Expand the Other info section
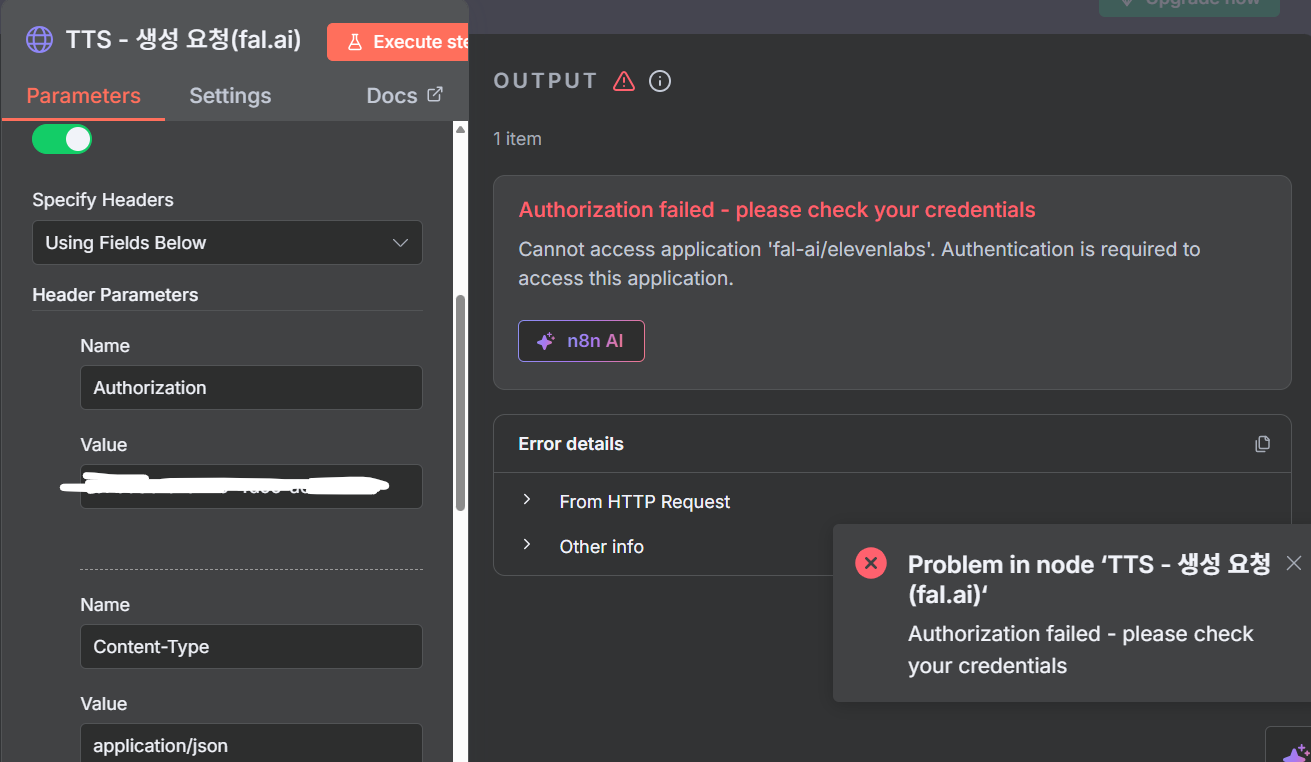The image size is (1311, 762). 527,546
